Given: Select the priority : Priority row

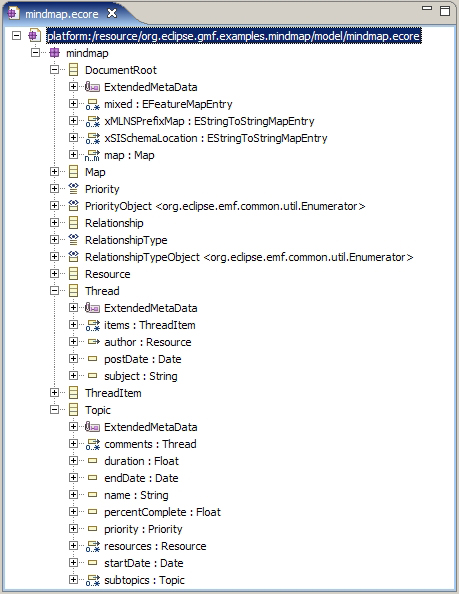Looking at the screenshot, I should 143,529.
